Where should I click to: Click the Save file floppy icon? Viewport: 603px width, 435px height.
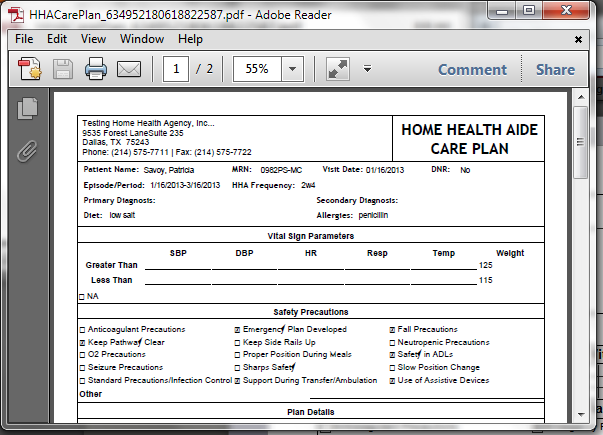[x=62, y=69]
